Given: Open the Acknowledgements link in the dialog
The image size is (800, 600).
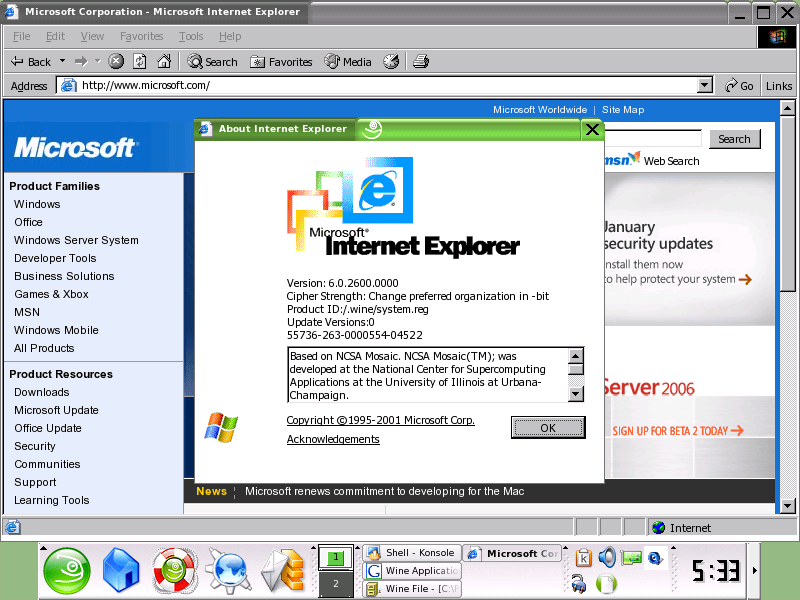Looking at the screenshot, I should click(333, 439).
